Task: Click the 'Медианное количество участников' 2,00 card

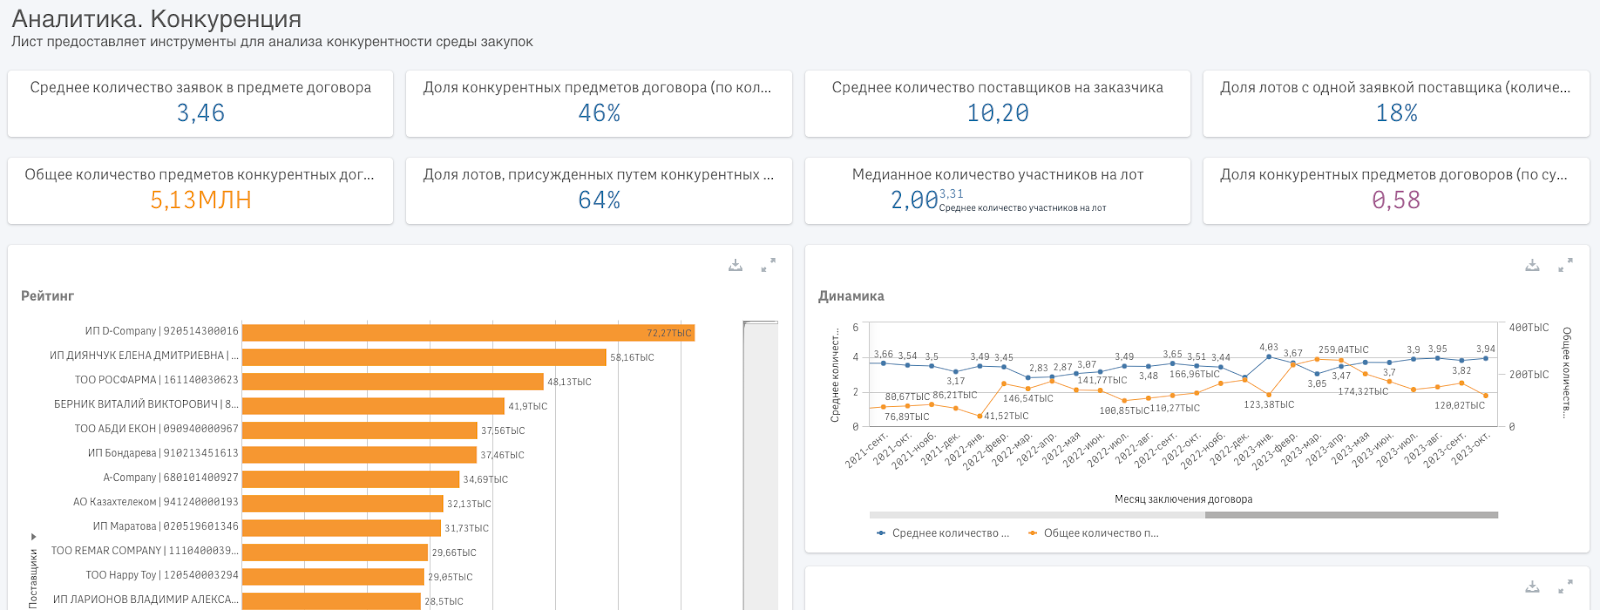Action: tap(997, 190)
